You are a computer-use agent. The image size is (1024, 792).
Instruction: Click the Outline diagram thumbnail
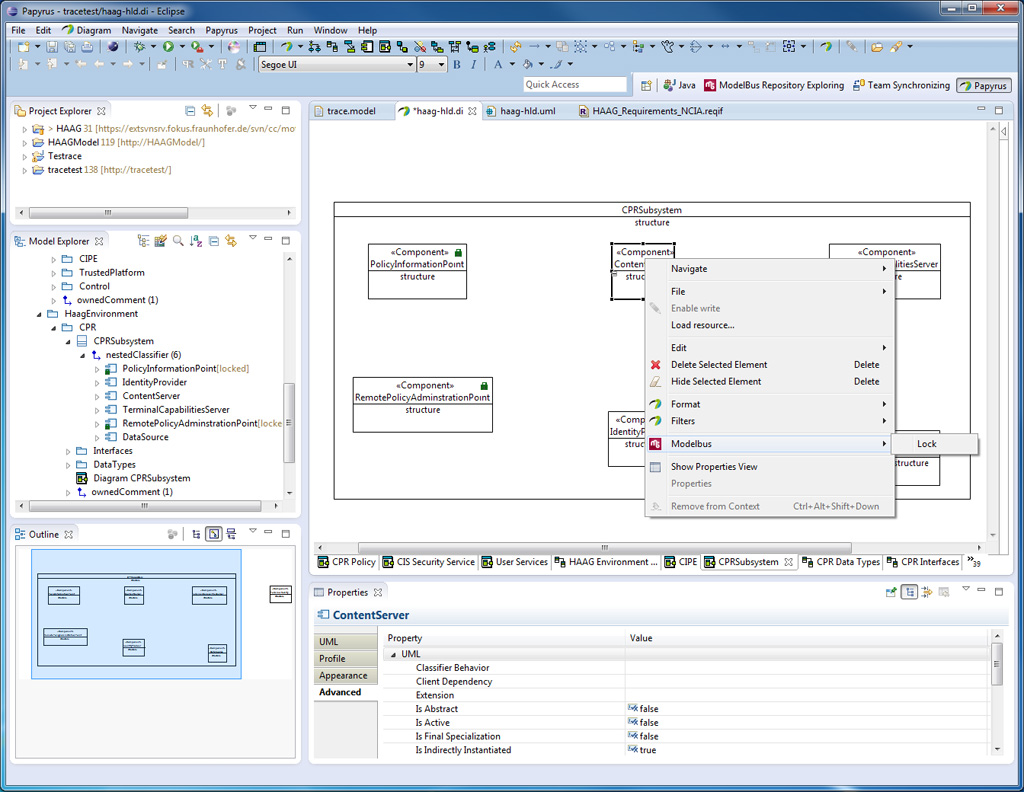[136, 614]
